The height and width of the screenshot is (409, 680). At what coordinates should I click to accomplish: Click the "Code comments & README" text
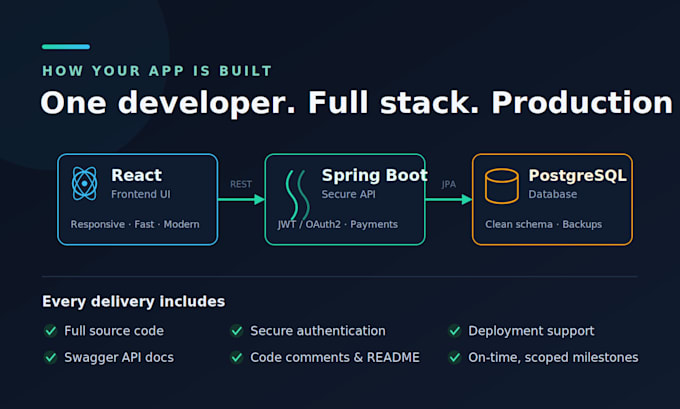(335, 357)
